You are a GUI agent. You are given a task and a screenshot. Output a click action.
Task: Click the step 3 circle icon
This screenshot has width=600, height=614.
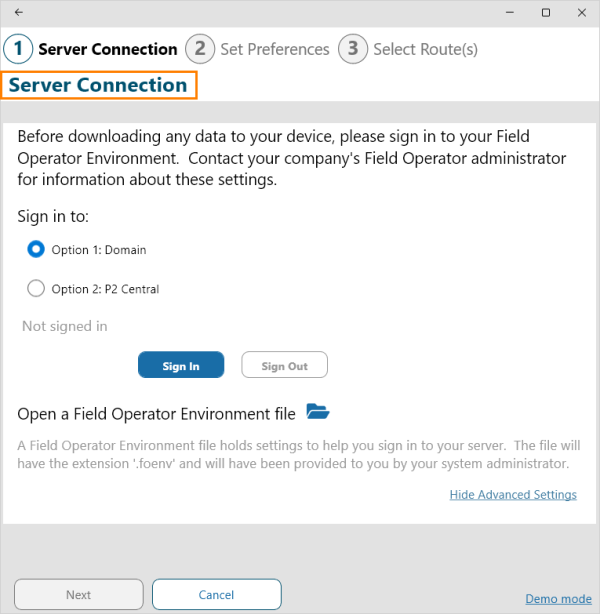point(353,49)
